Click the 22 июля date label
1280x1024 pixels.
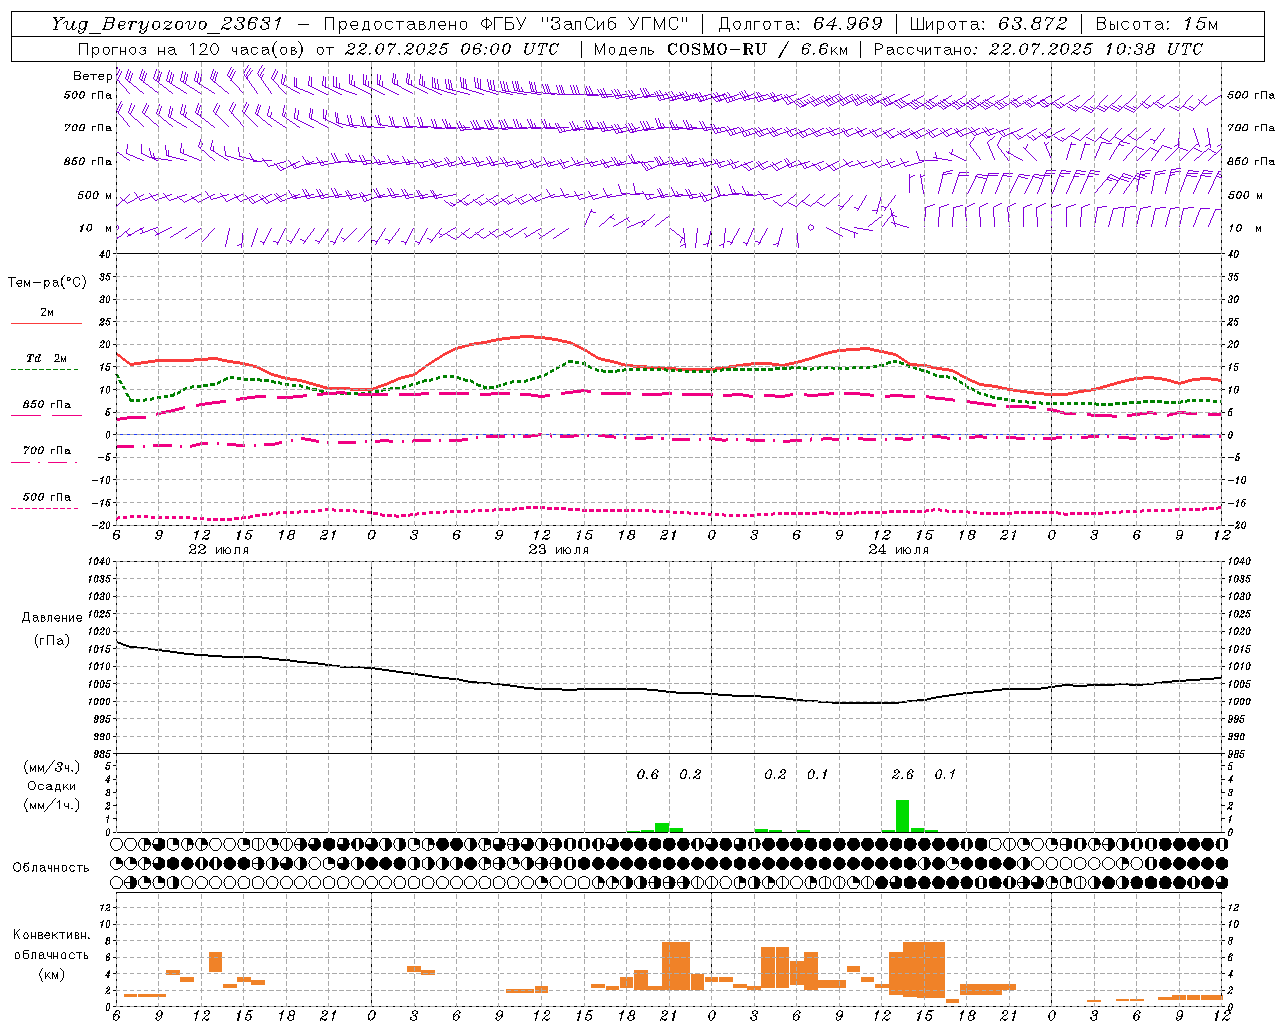coord(219,550)
